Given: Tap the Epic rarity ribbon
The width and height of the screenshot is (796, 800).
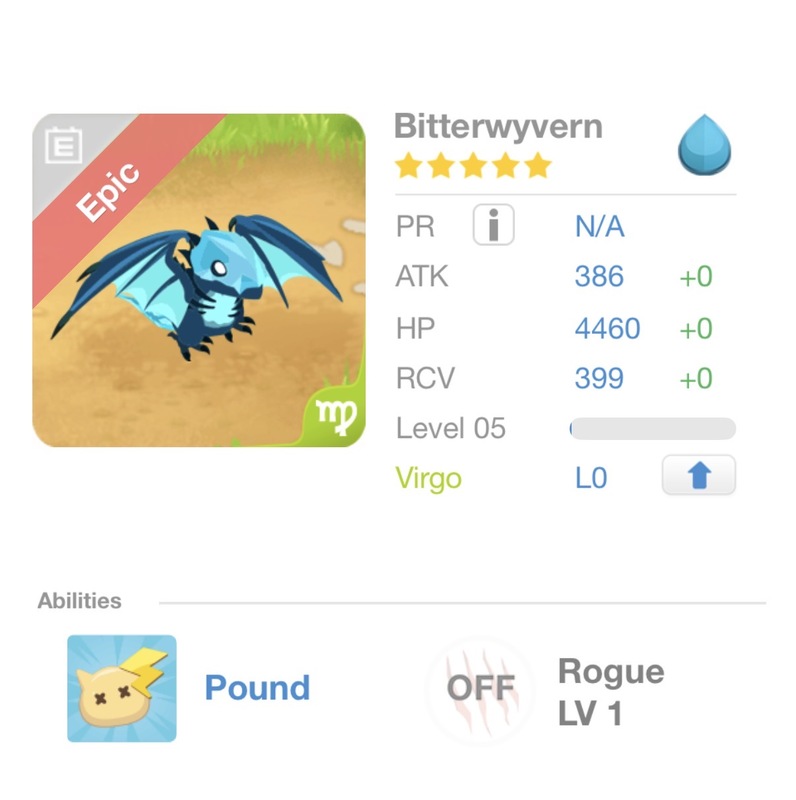Looking at the screenshot, I should 108,192.
